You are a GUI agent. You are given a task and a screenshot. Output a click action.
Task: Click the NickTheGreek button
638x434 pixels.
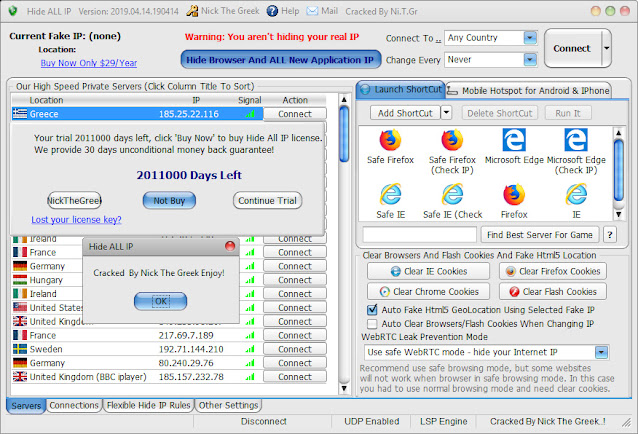point(74,201)
